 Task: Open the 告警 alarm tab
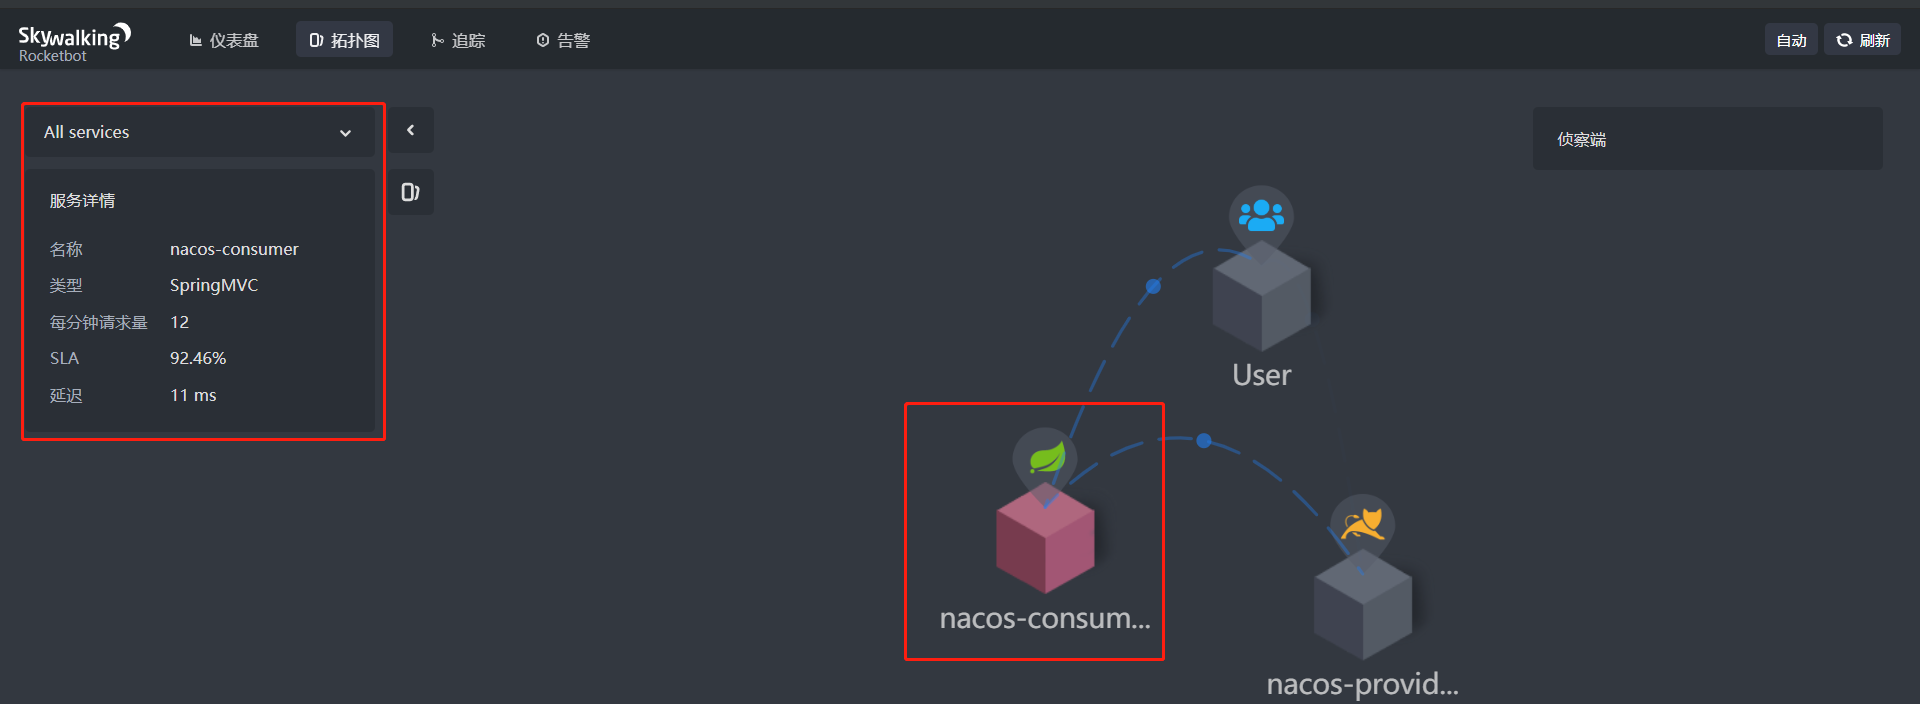pos(563,40)
